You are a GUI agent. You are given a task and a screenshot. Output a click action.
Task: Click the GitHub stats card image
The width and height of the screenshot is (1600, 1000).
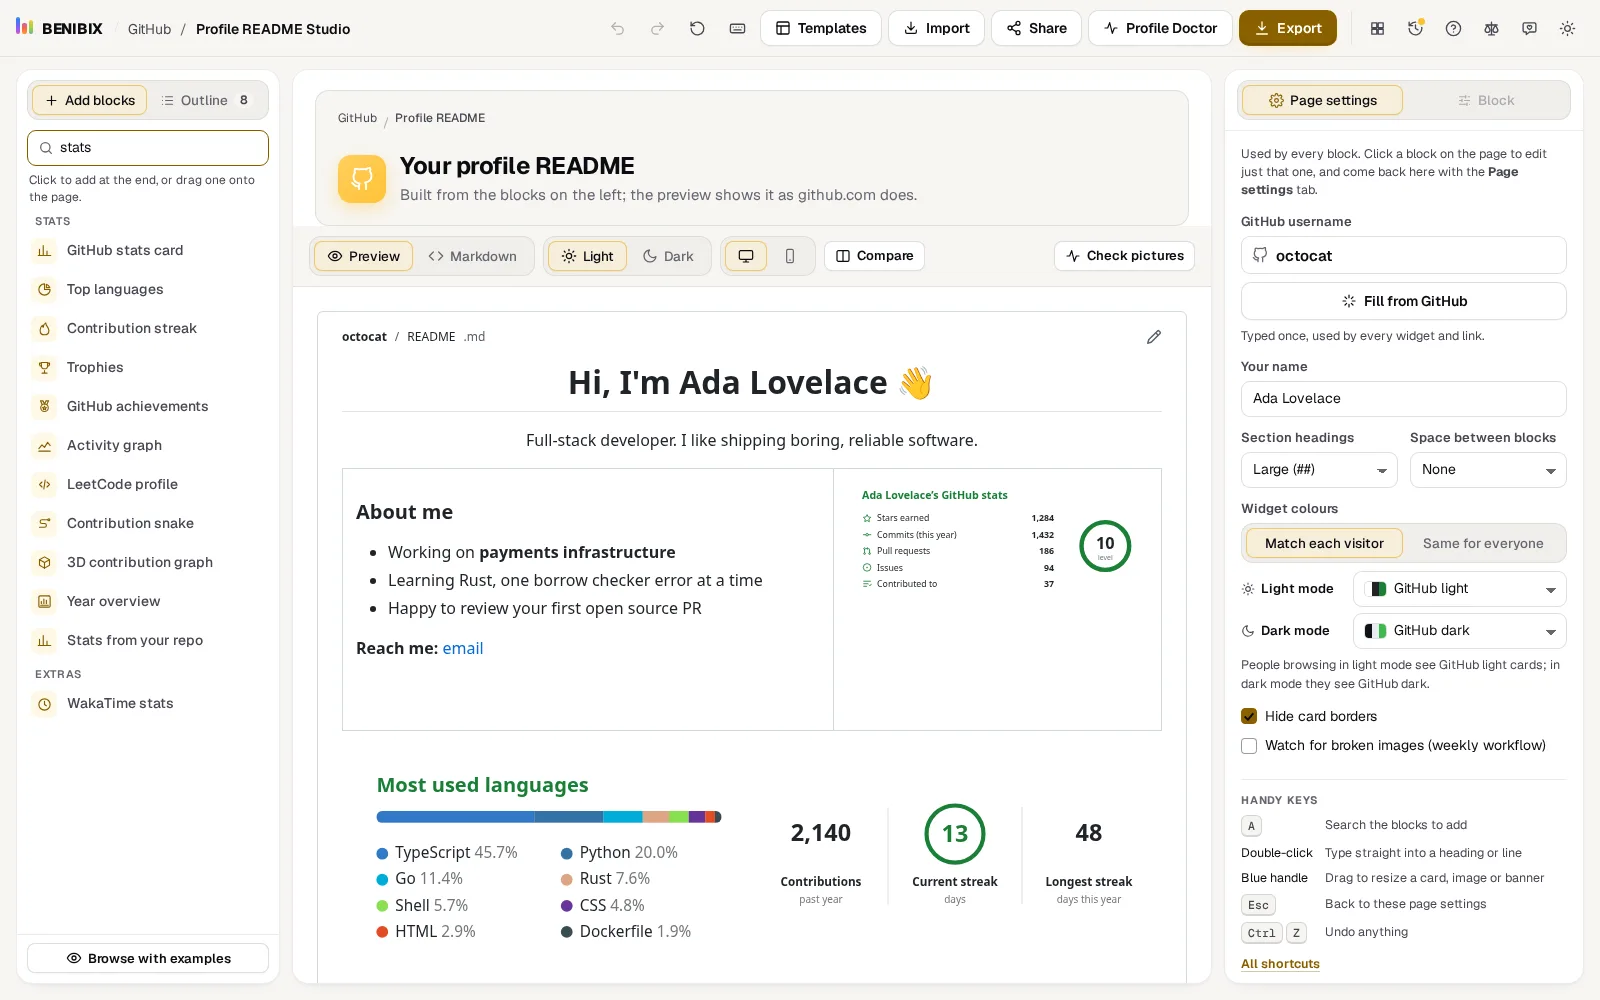[997, 538]
